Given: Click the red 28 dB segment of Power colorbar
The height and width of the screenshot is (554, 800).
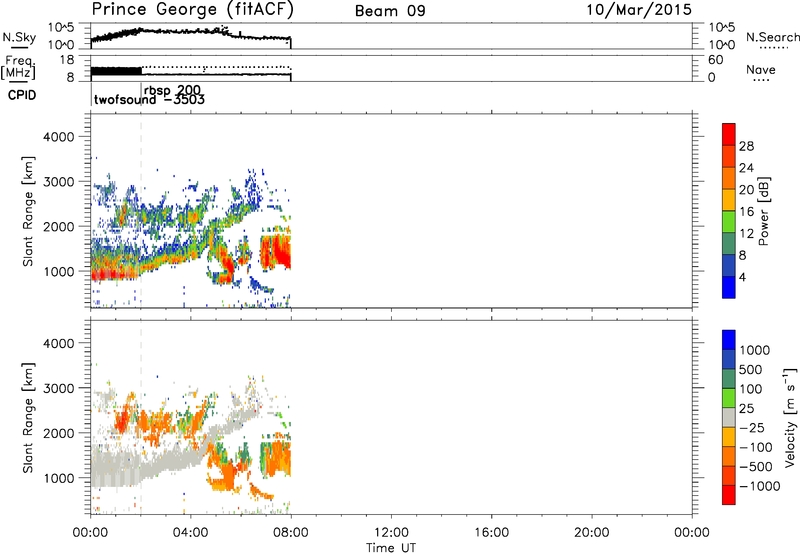Looking at the screenshot, I should coord(729,135).
